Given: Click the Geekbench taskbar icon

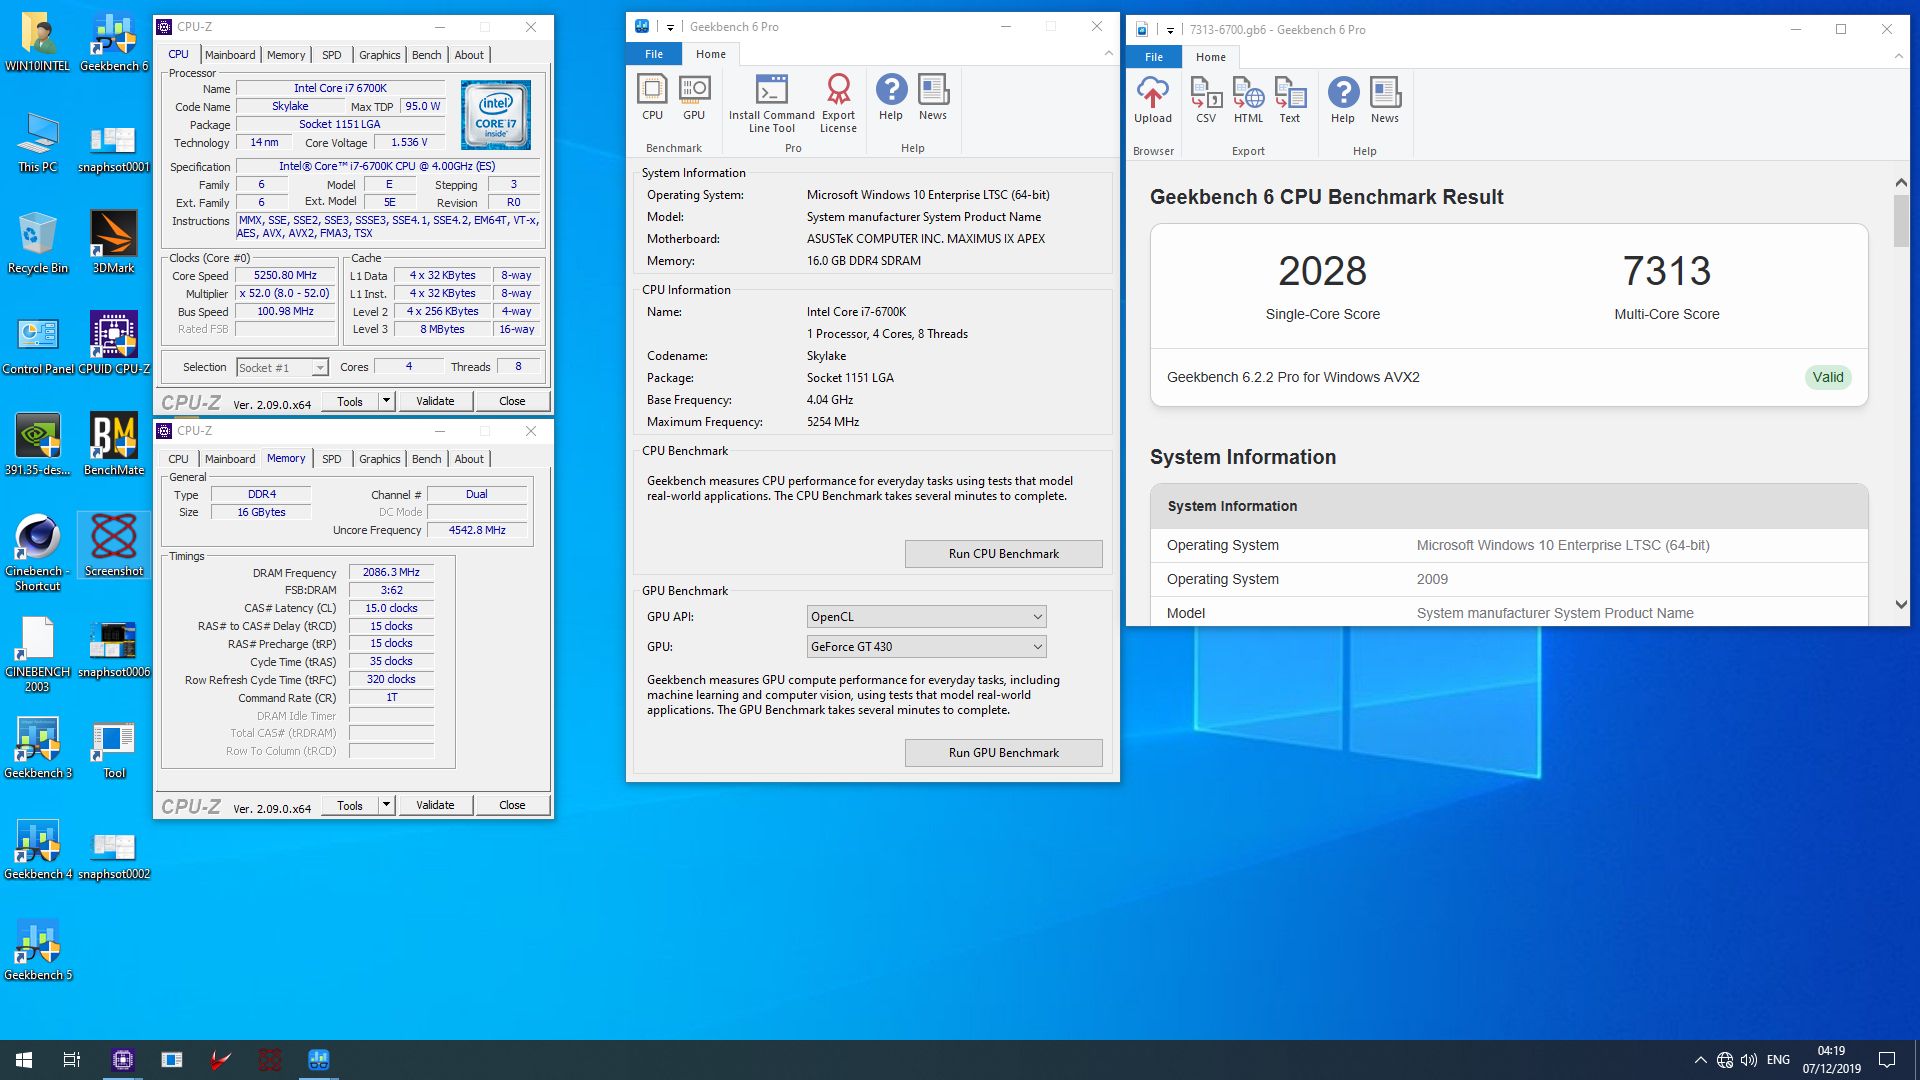Looking at the screenshot, I should [319, 1060].
